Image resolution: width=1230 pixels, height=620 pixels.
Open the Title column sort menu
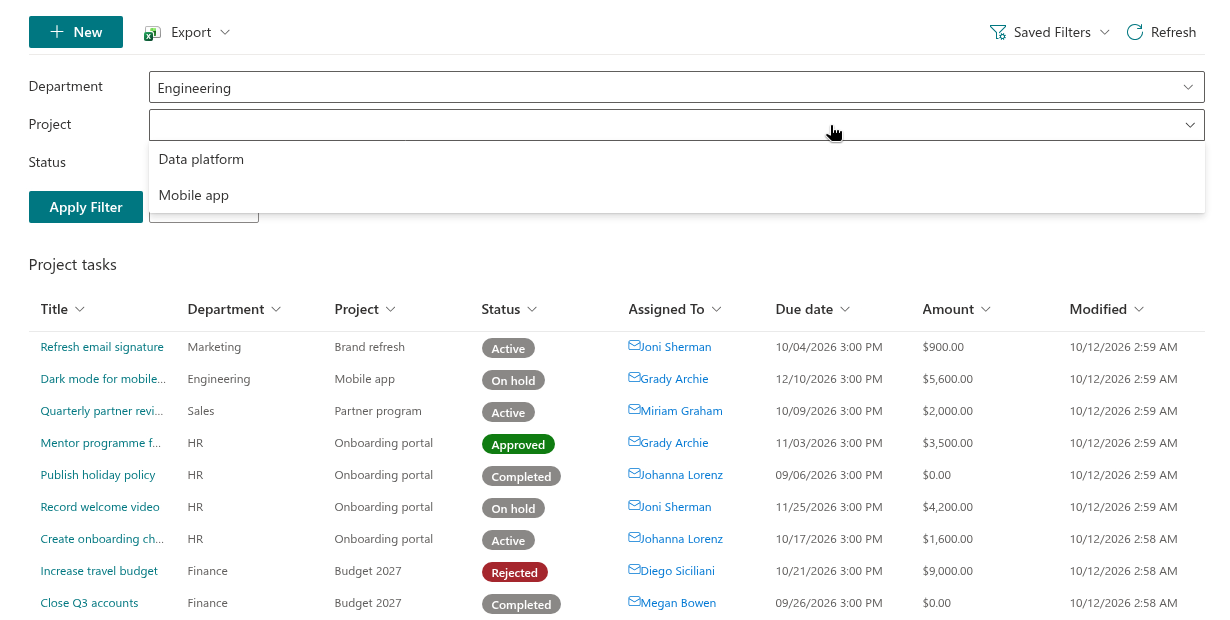click(x=80, y=309)
